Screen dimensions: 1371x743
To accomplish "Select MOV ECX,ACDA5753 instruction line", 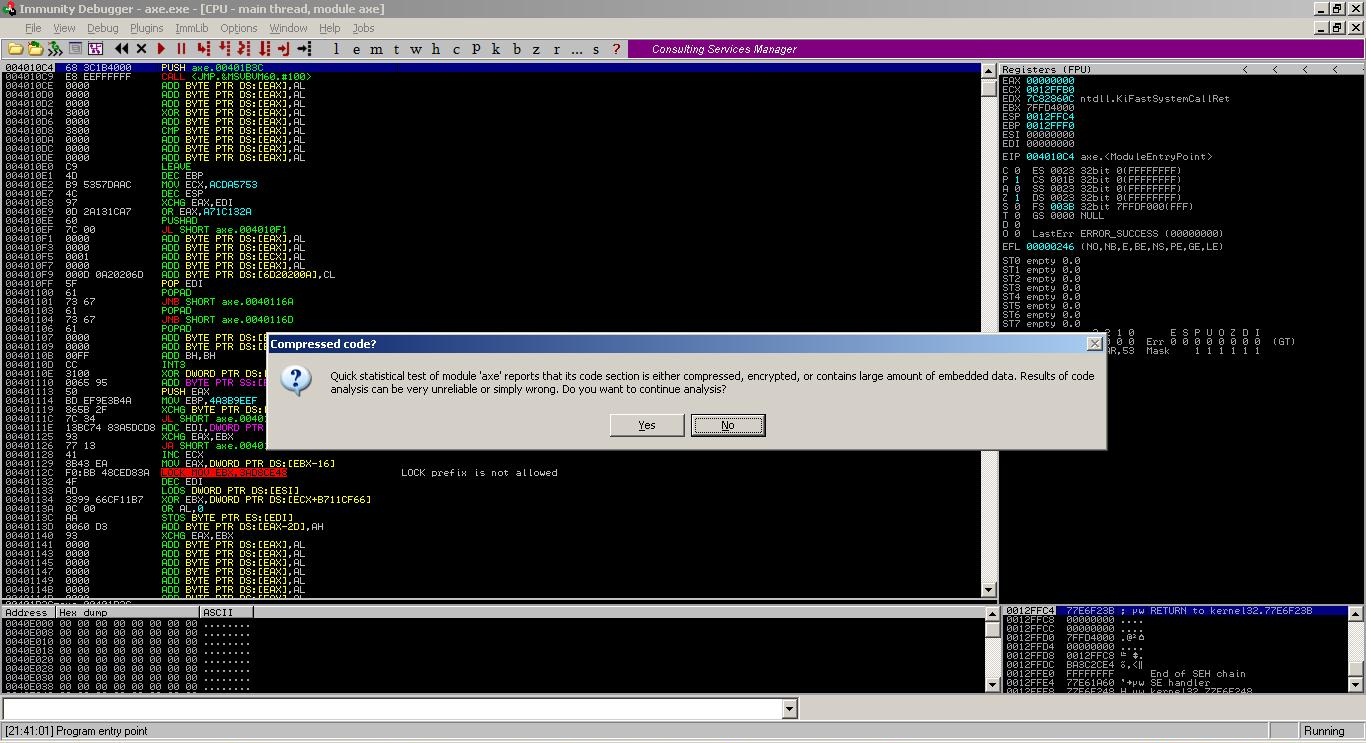I will [x=490, y=185].
